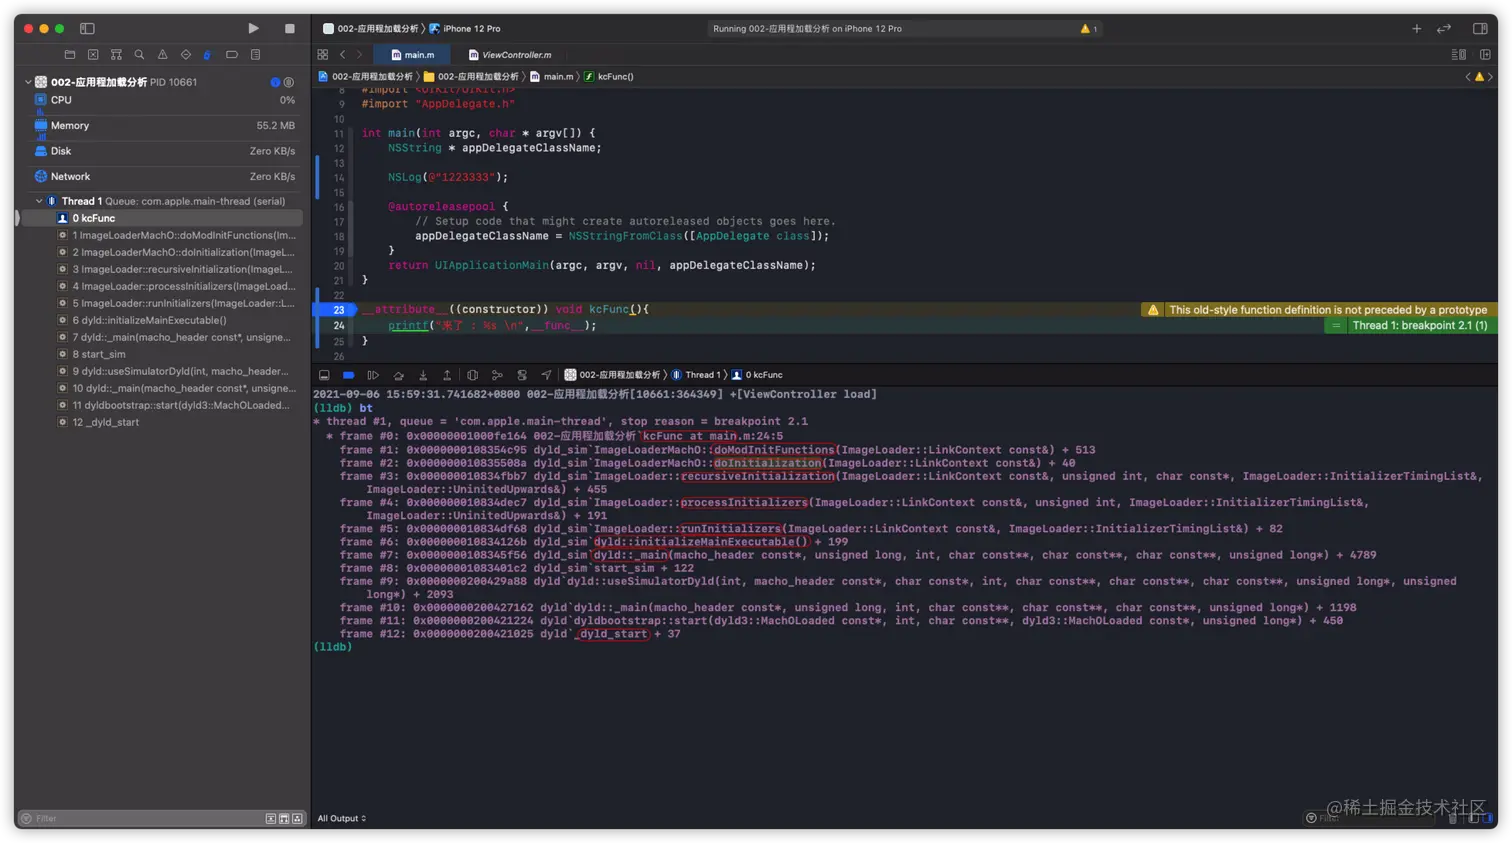1512x843 pixels.
Task: Open the Test navigator (diamond icon)
Action: coord(185,55)
